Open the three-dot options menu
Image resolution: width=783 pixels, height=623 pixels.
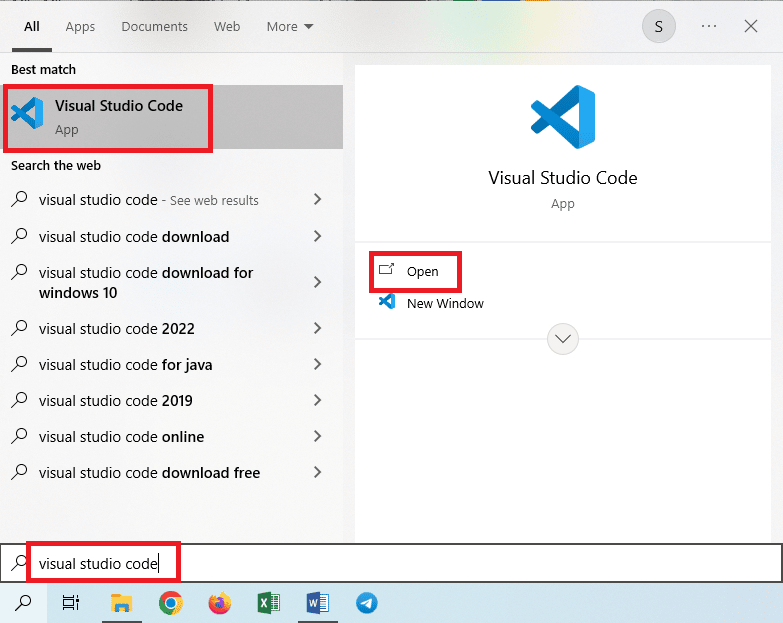click(709, 26)
